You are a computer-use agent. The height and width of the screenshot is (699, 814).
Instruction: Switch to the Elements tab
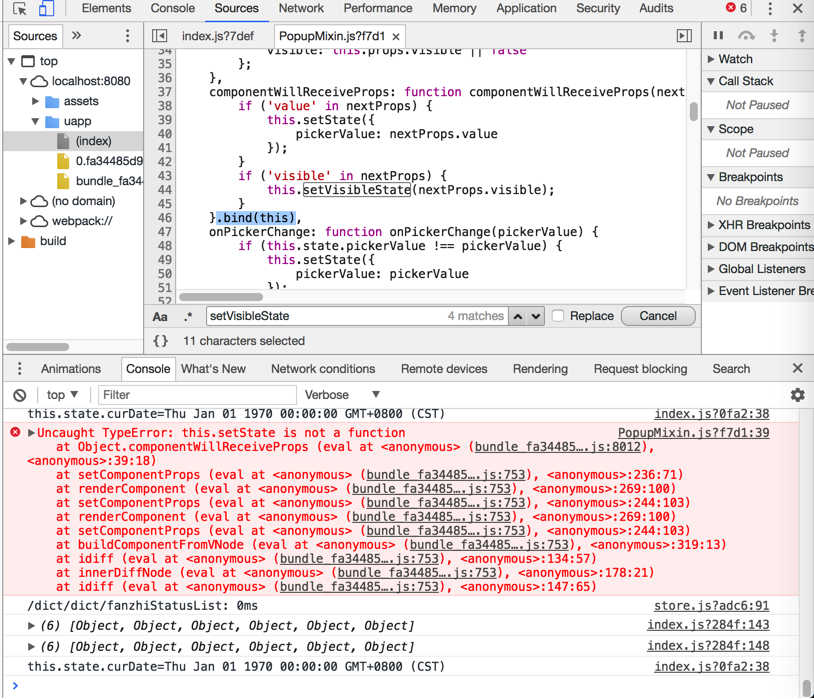click(x=106, y=8)
